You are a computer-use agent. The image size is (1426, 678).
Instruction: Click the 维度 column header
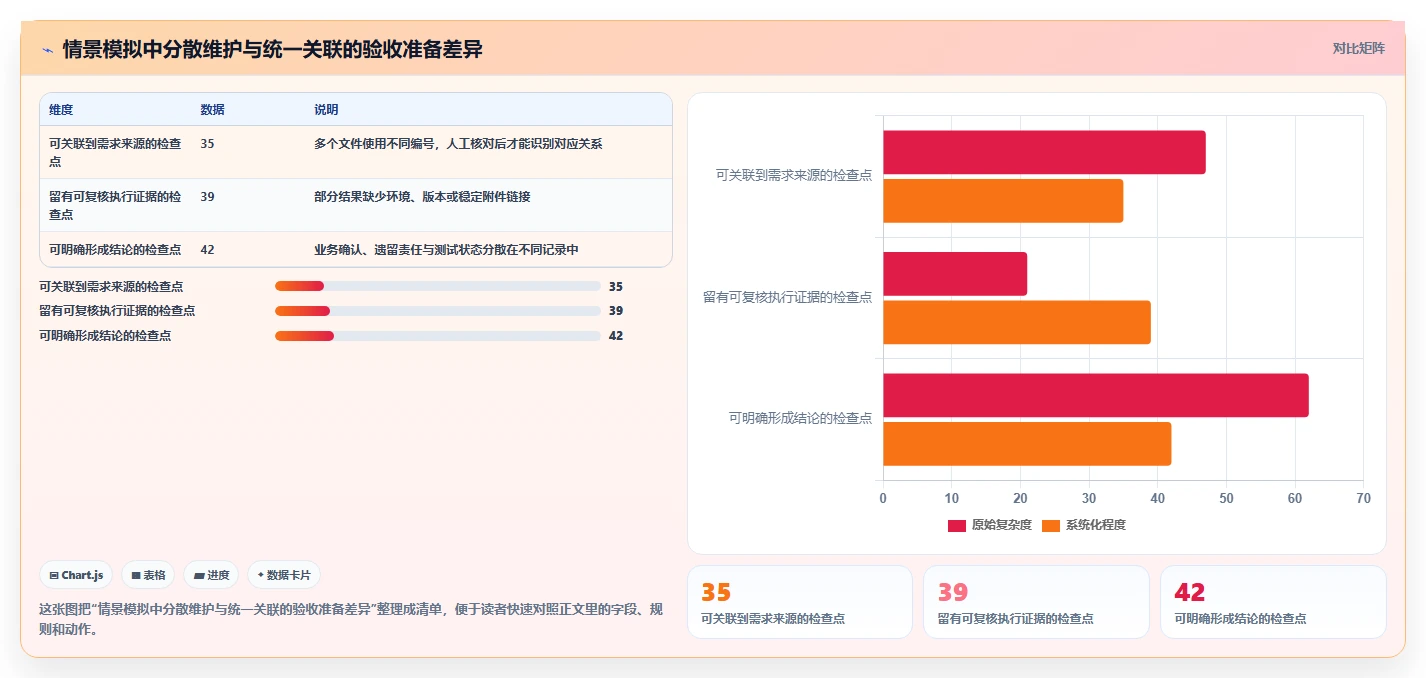coord(61,110)
